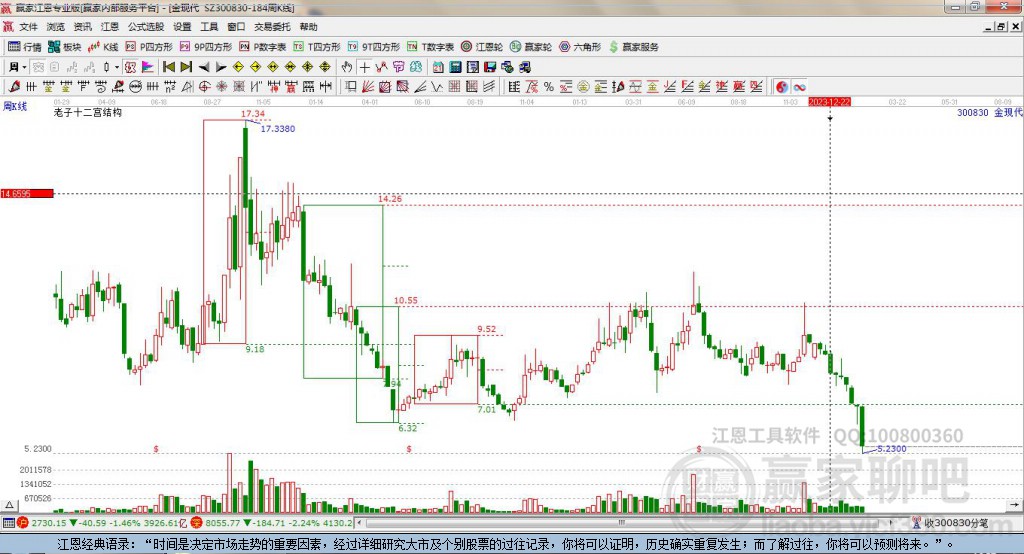This screenshot has width=1024, height=554.
Task: Click the colorful flag icon
Action: click(x=148, y=67)
